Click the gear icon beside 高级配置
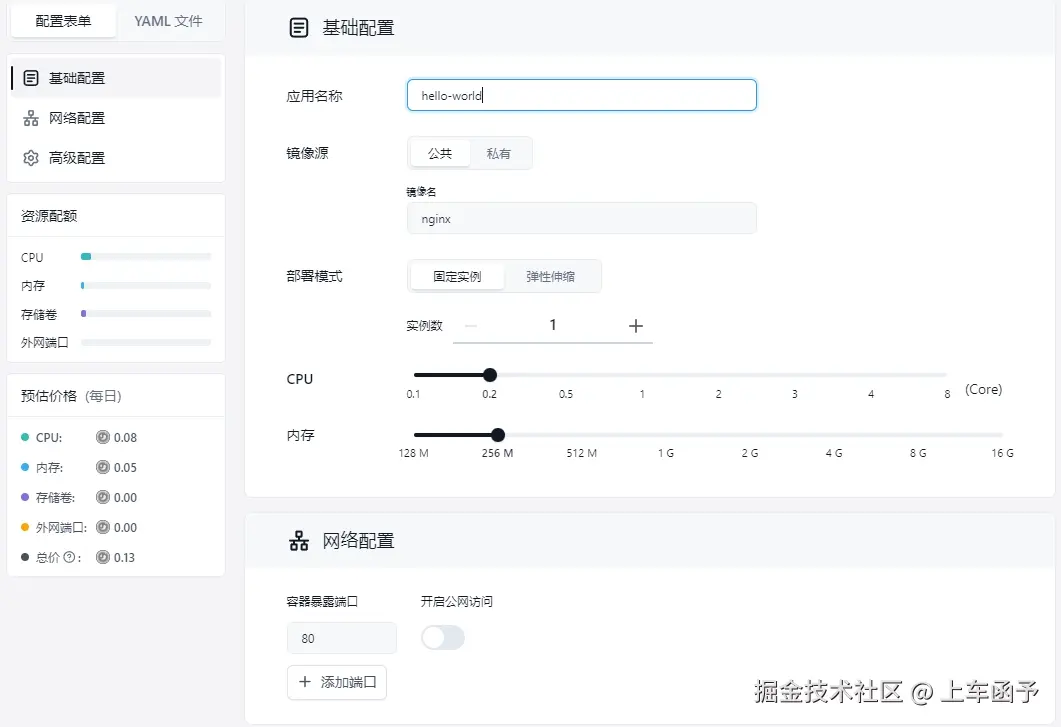 [30, 157]
